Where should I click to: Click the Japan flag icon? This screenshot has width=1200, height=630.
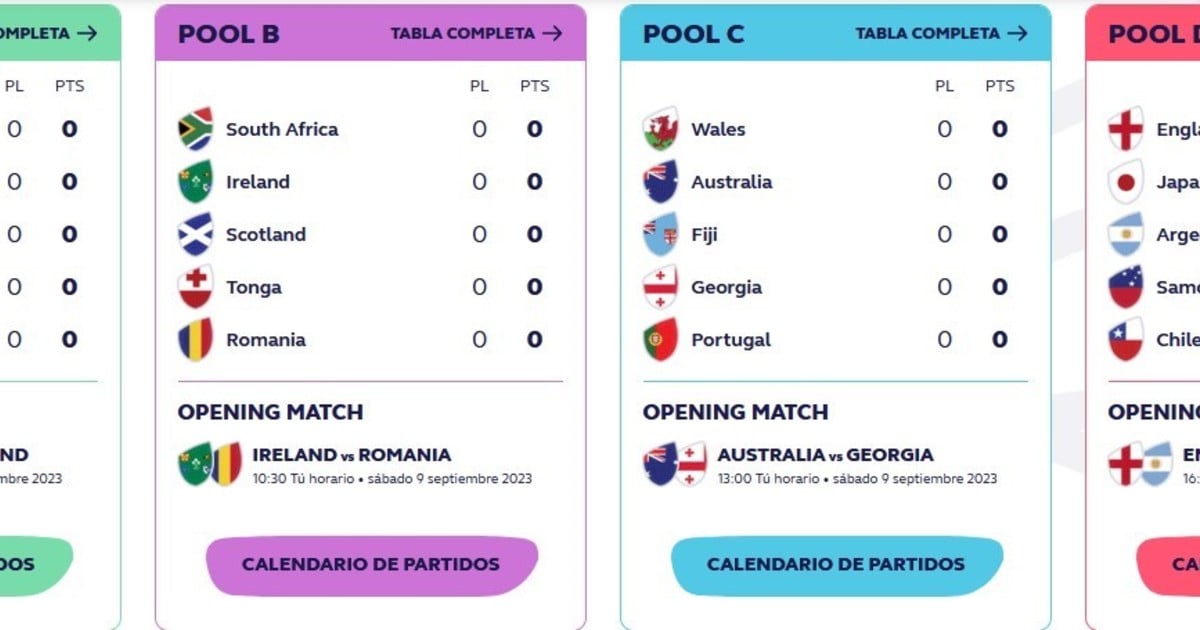[x=1125, y=182]
